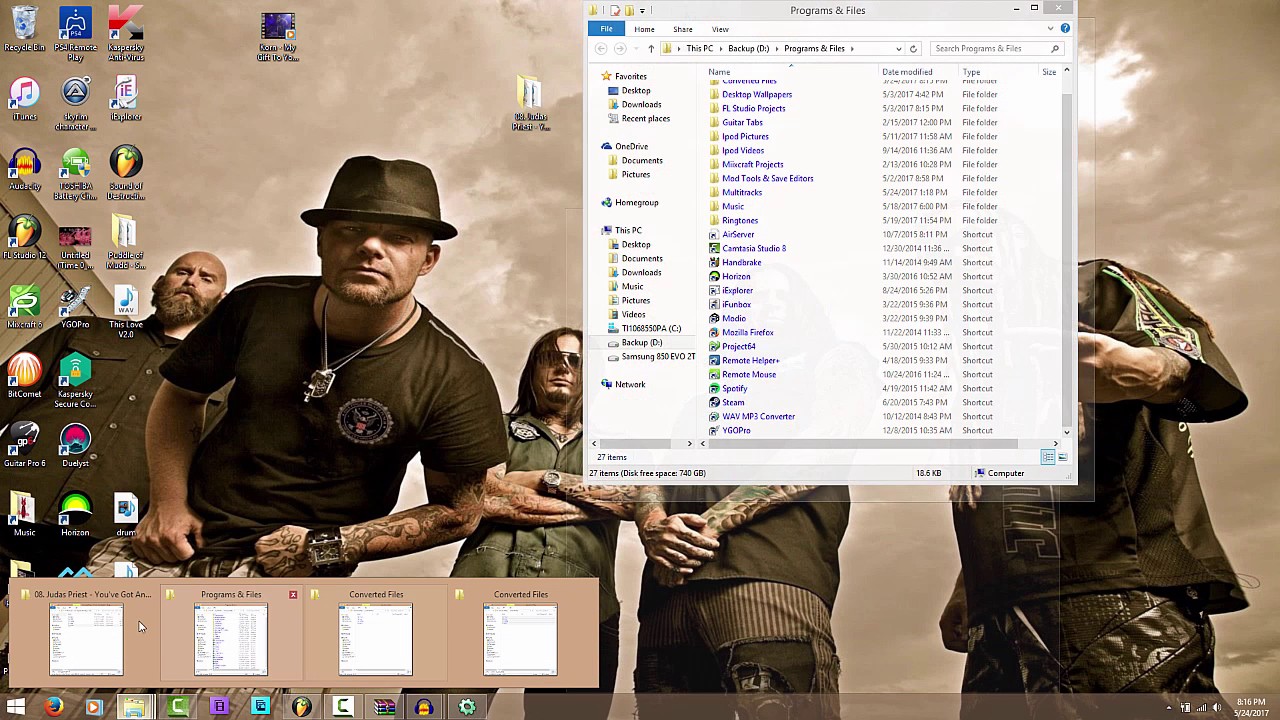Select the 08. Judas Priest taskbar thumbnail
This screenshot has width=1280, height=720.
87,633
